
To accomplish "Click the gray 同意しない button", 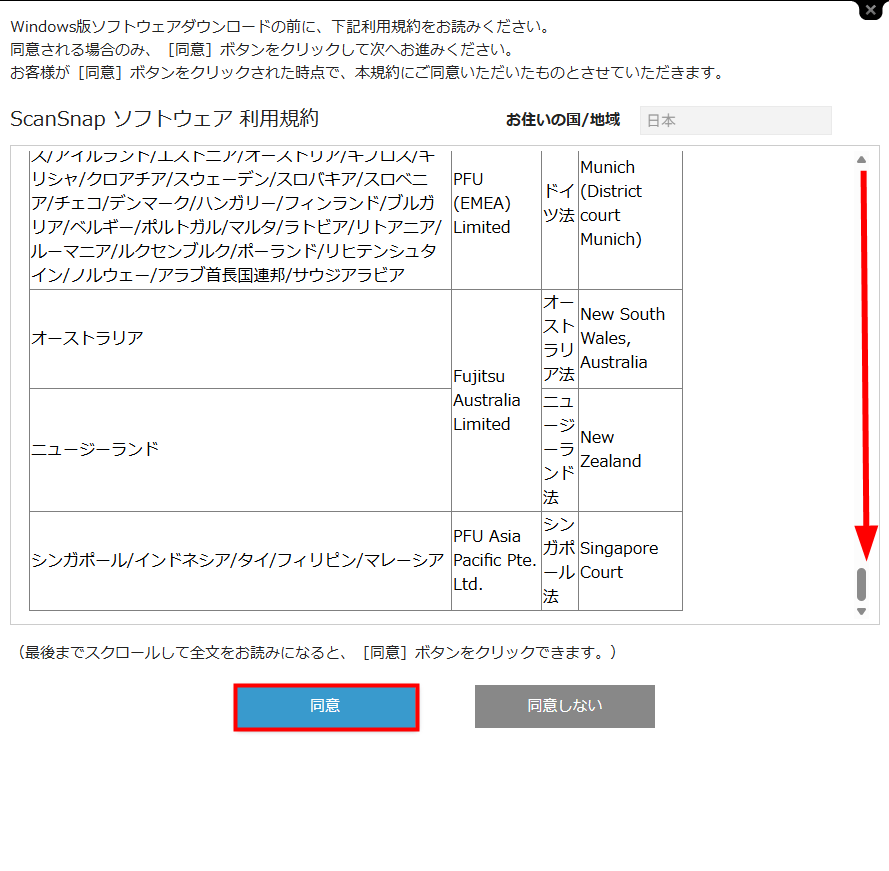I will coord(564,706).
